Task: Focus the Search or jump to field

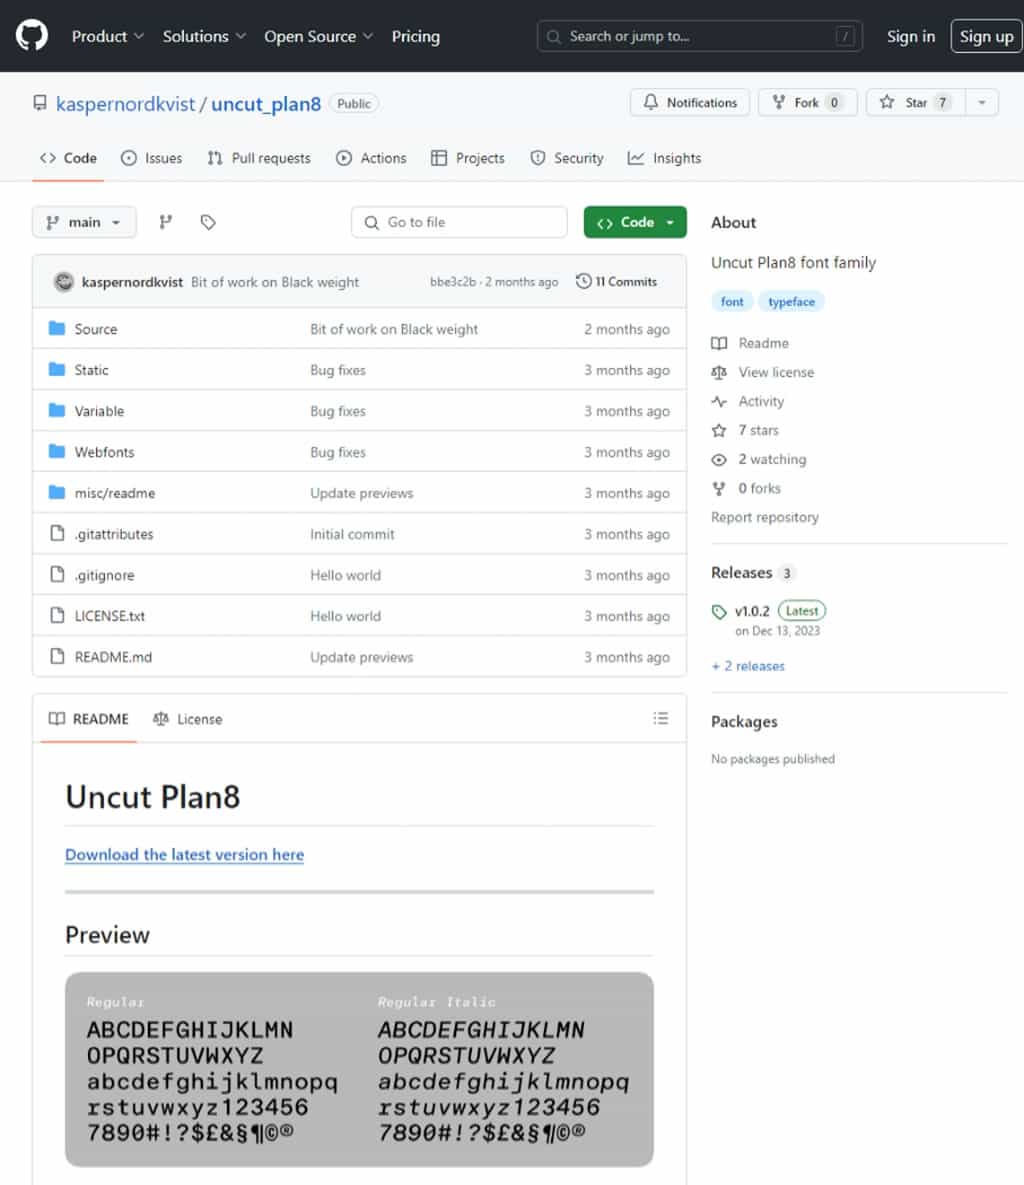Action: [700, 36]
